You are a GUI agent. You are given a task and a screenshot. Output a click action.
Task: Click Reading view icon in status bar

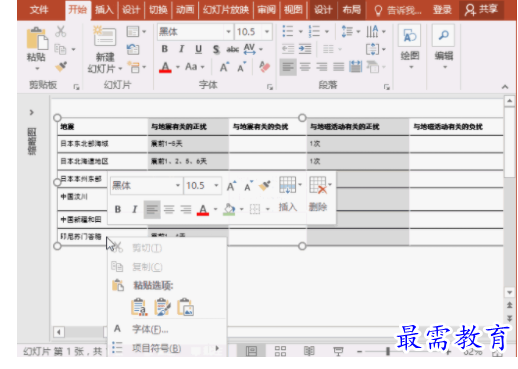pyautogui.click(x=309, y=351)
